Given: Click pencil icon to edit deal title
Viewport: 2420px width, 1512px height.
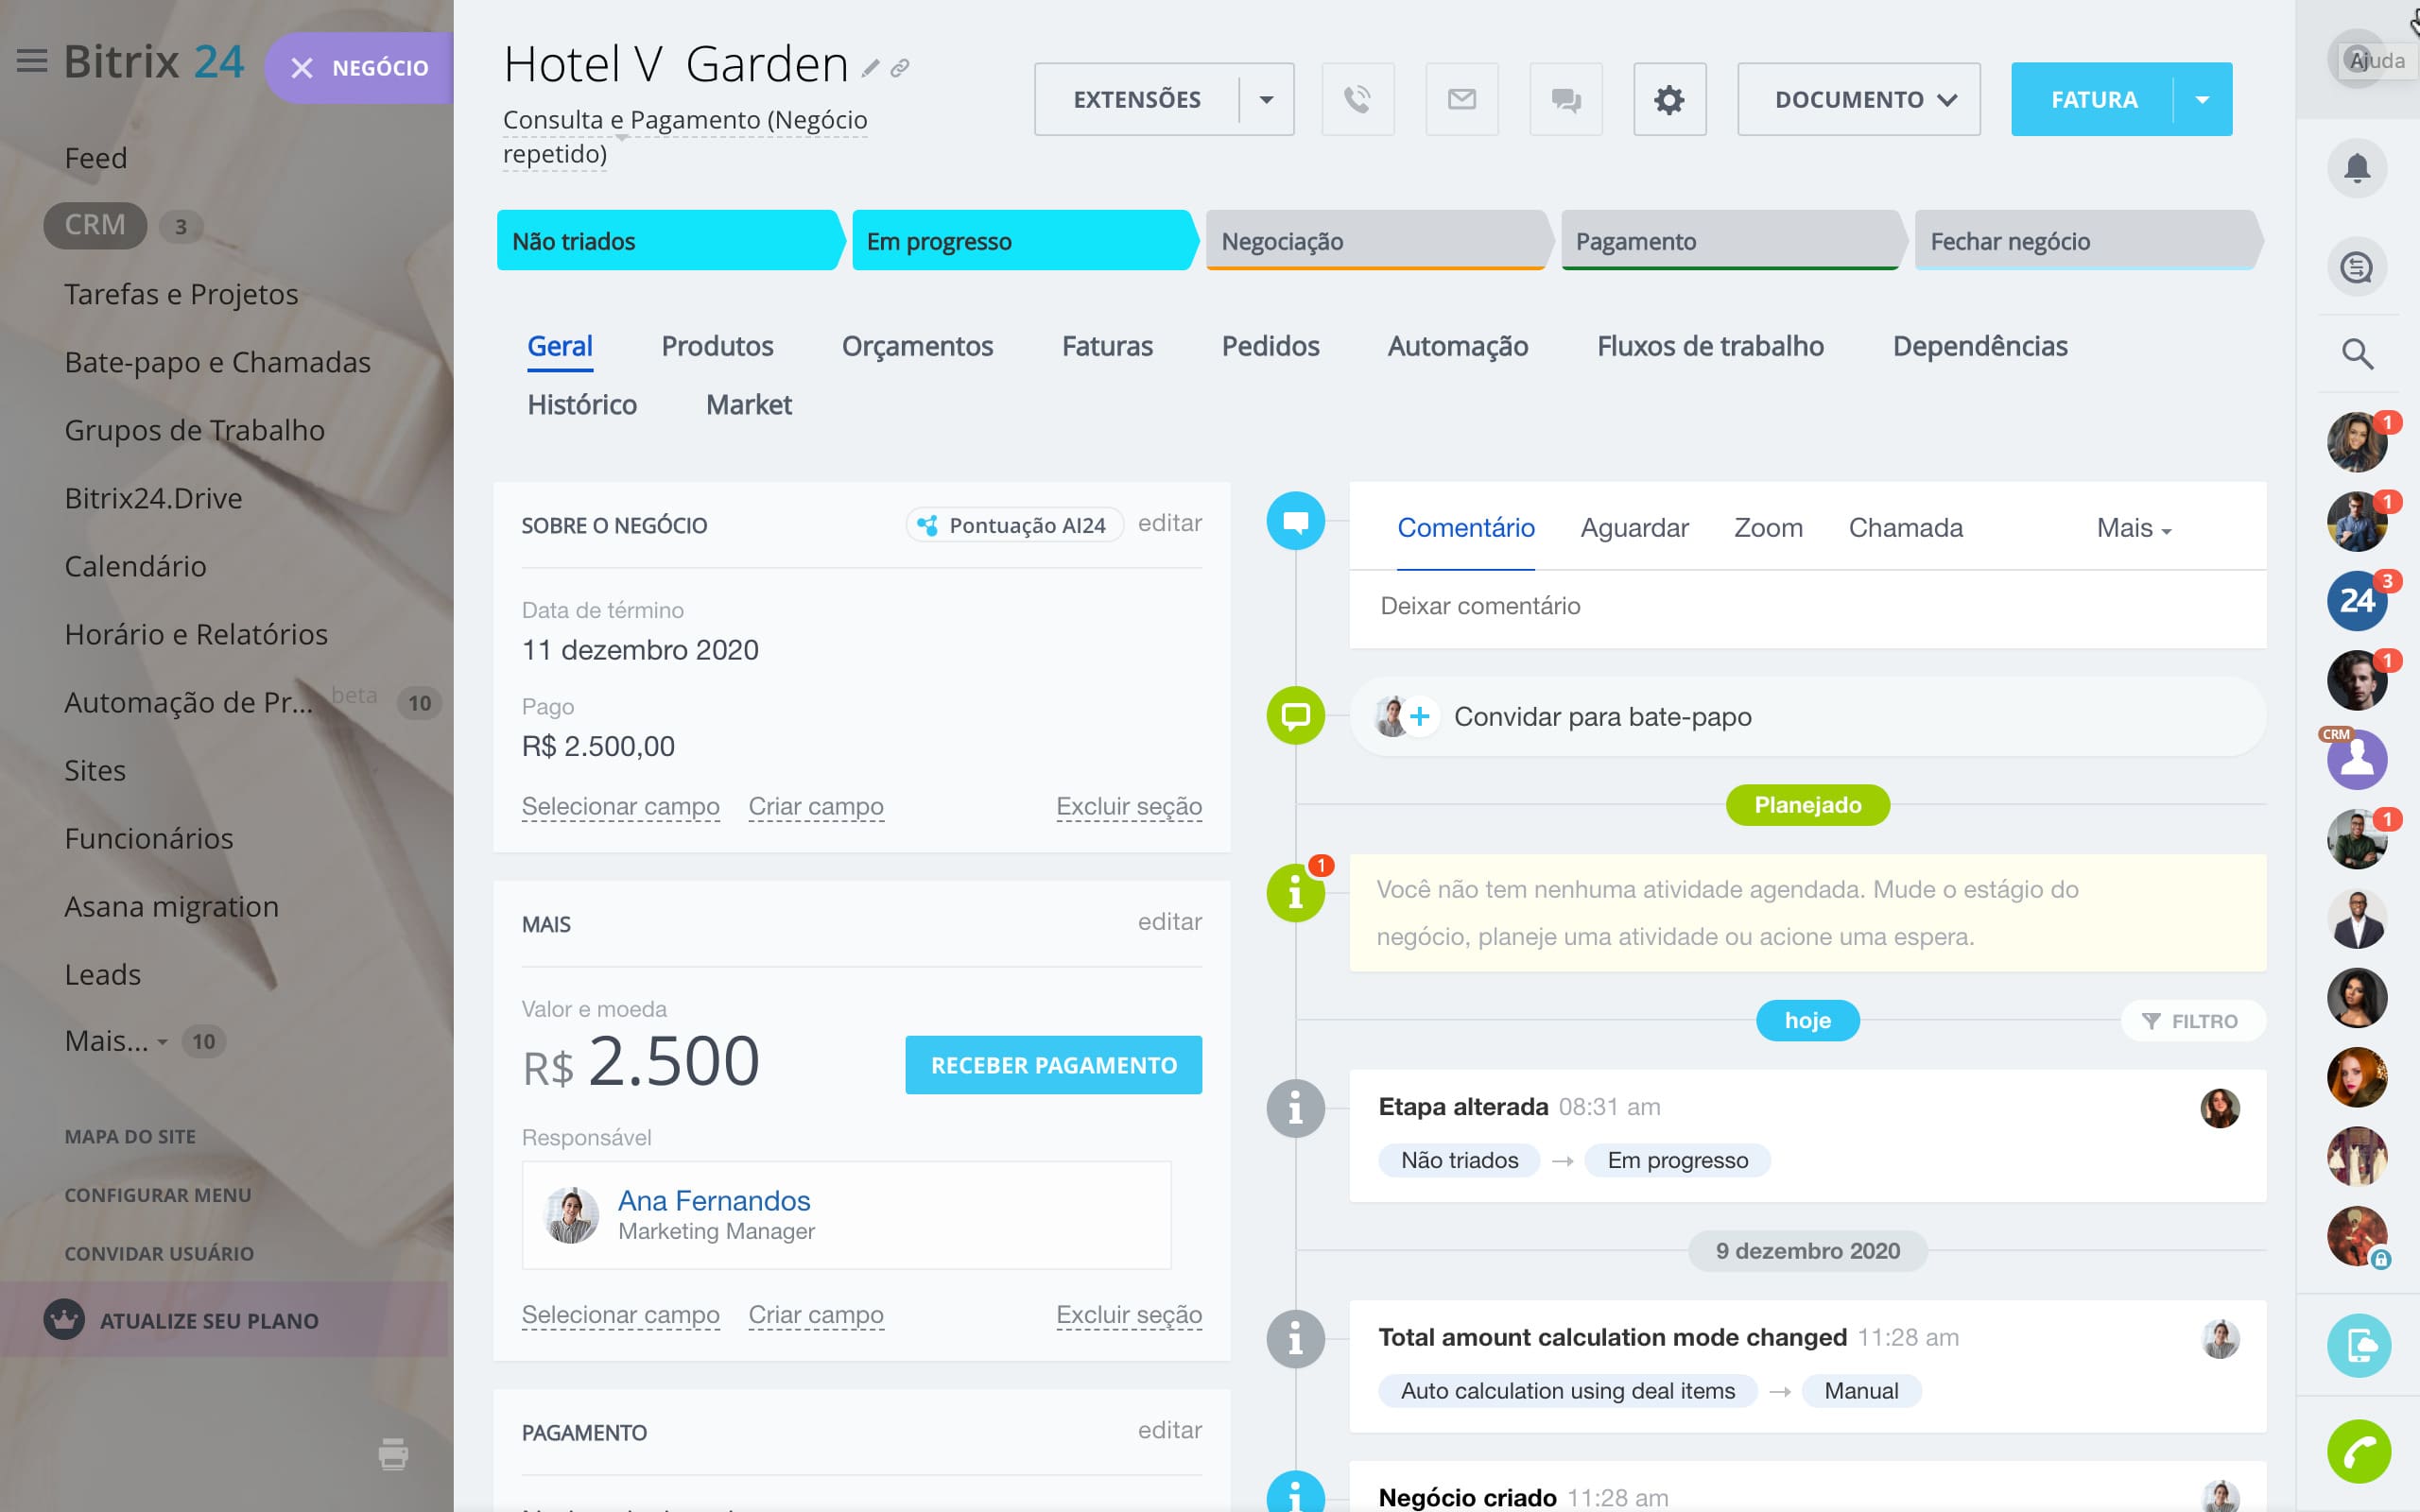Looking at the screenshot, I should [870, 68].
